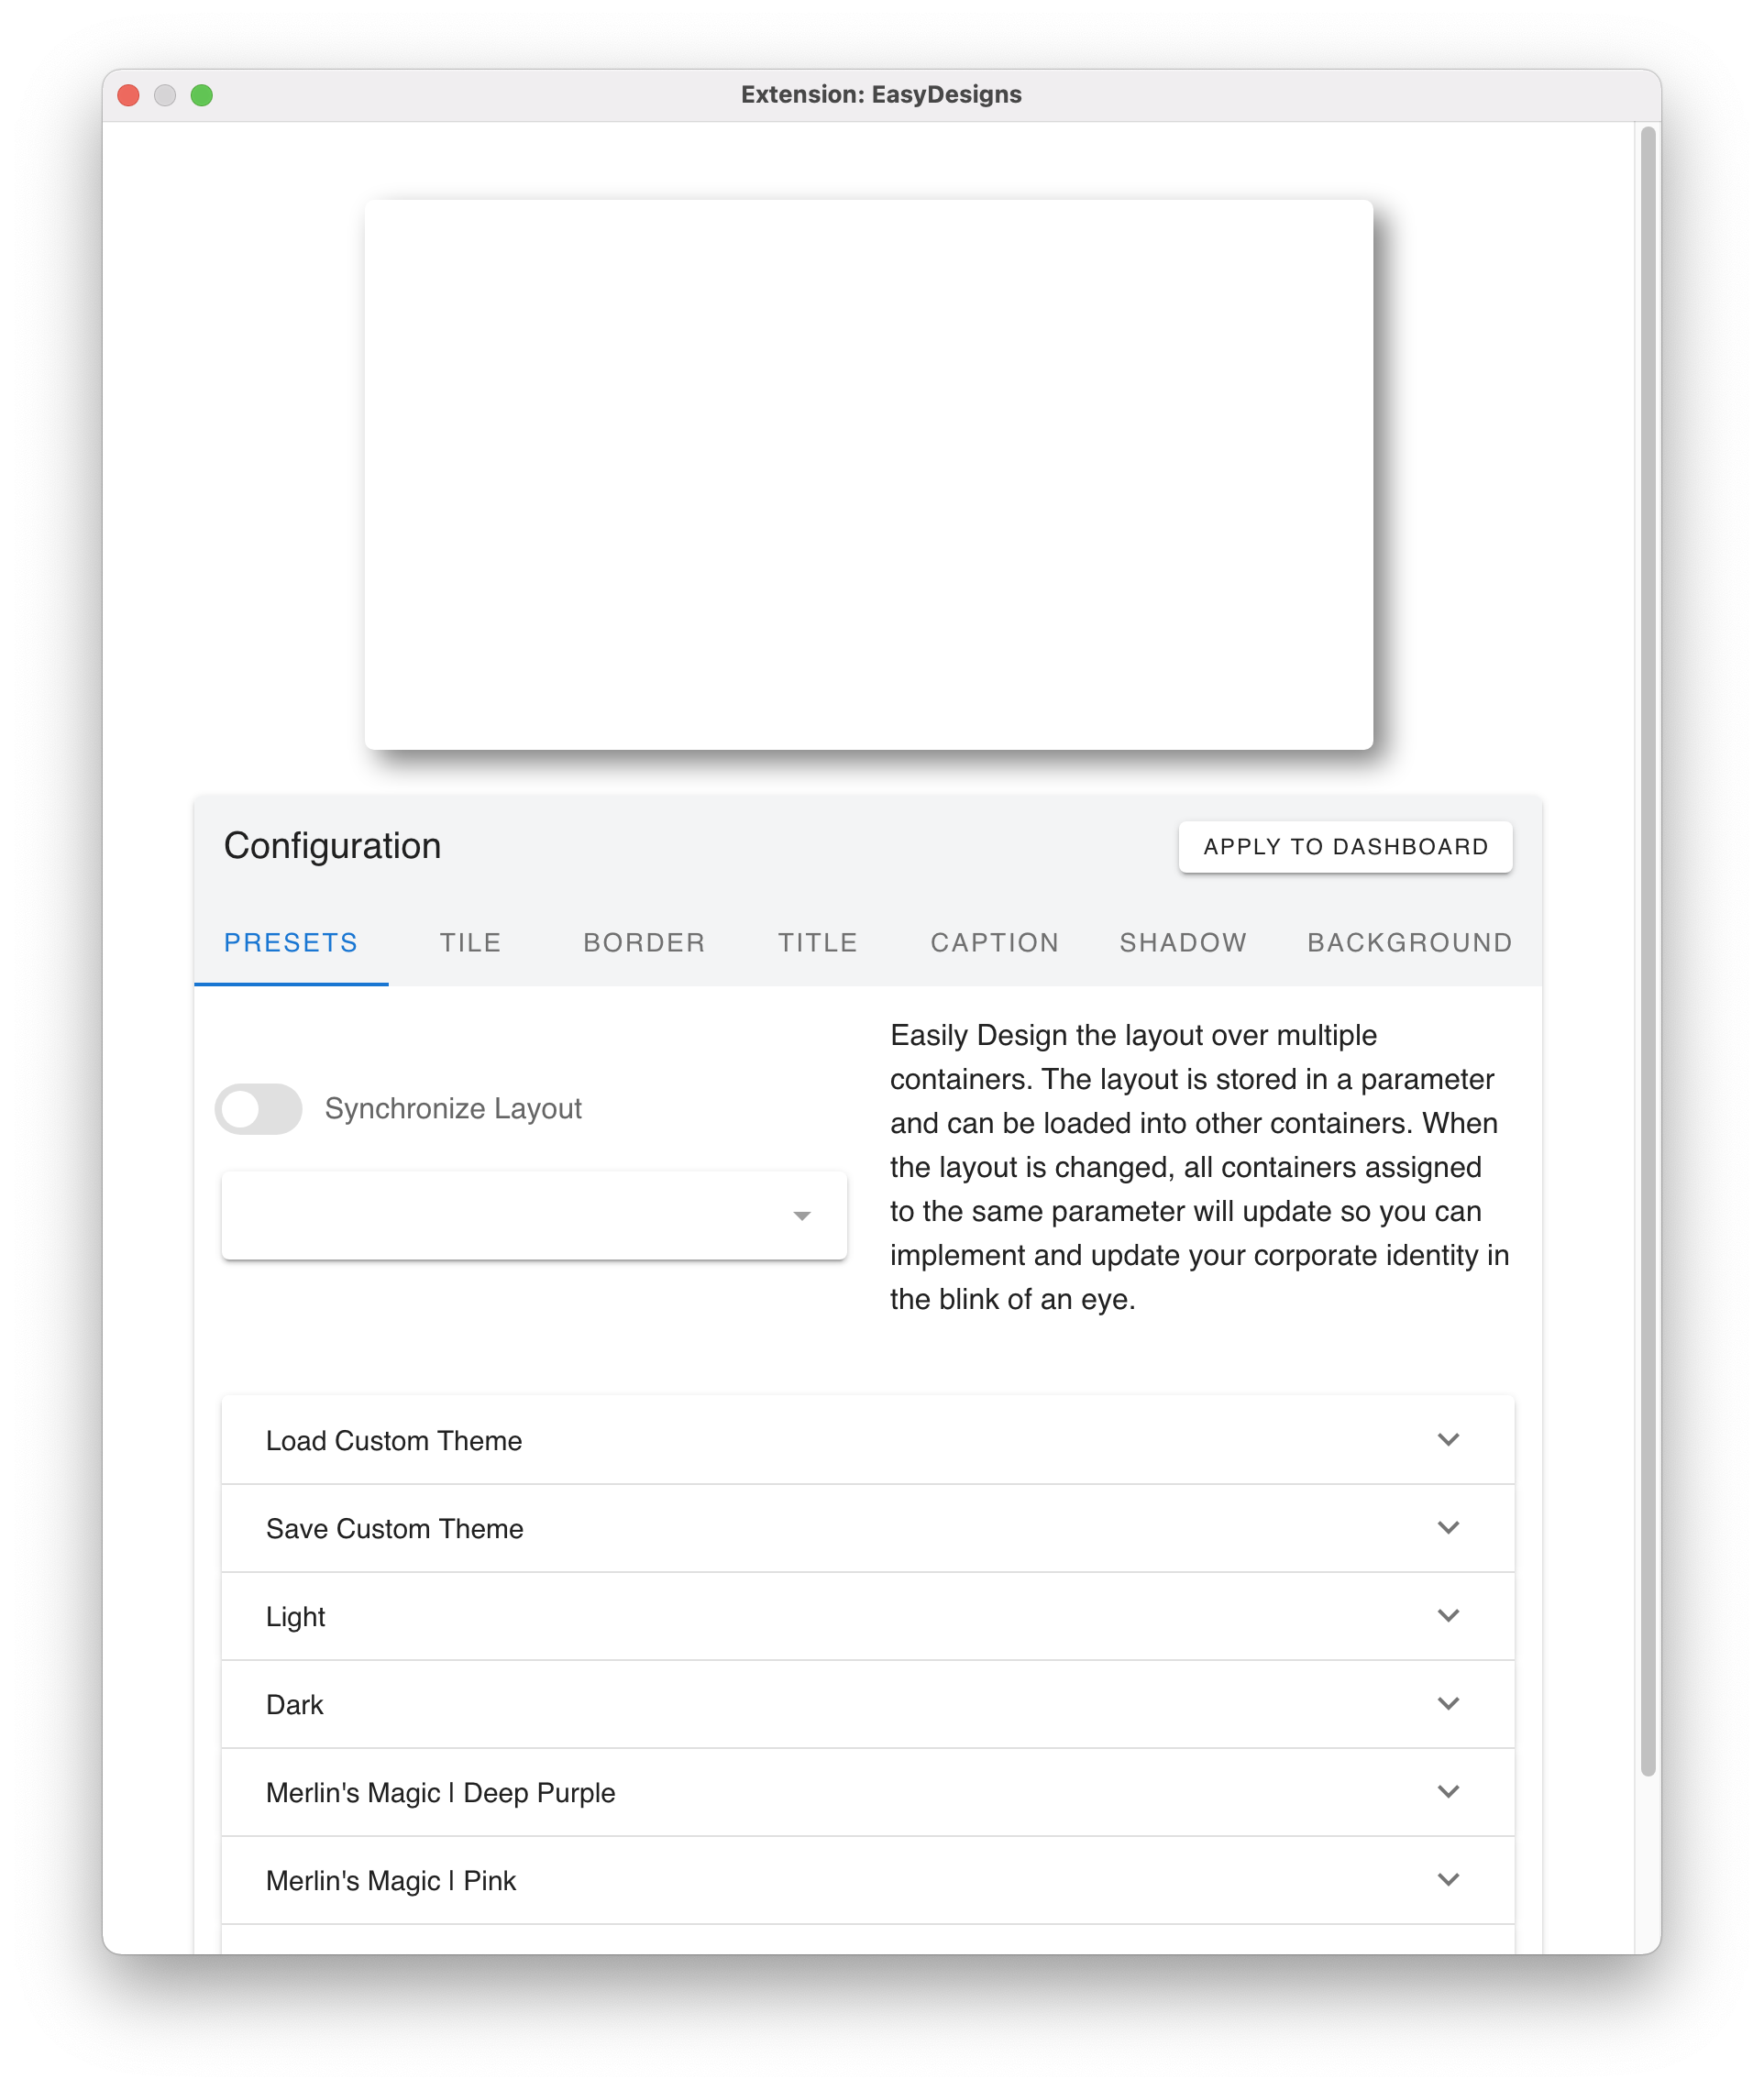The width and height of the screenshot is (1764, 2090).
Task: Zoom the window with green button
Action: pos(202,95)
